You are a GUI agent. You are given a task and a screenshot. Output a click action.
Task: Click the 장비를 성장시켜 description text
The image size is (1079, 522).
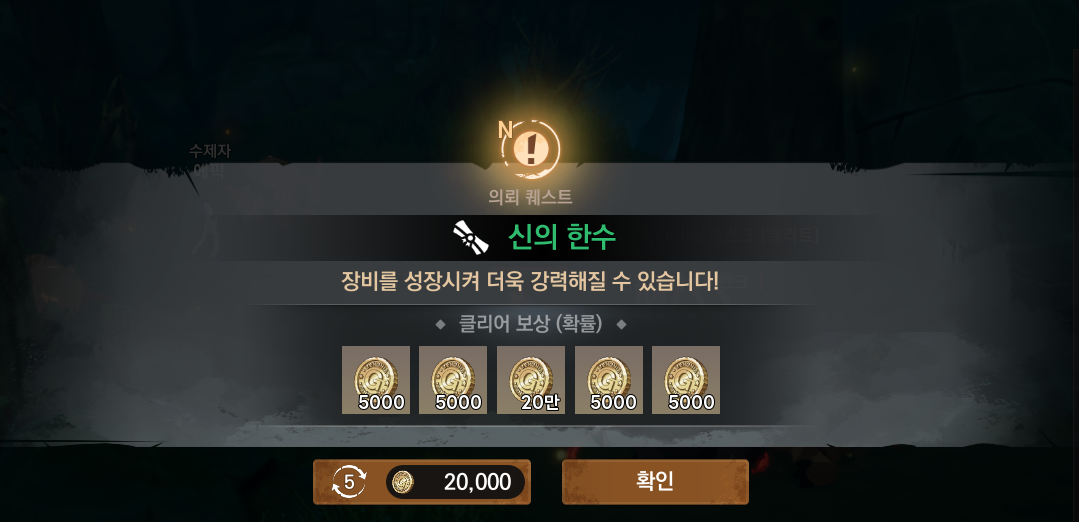click(530, 281)
